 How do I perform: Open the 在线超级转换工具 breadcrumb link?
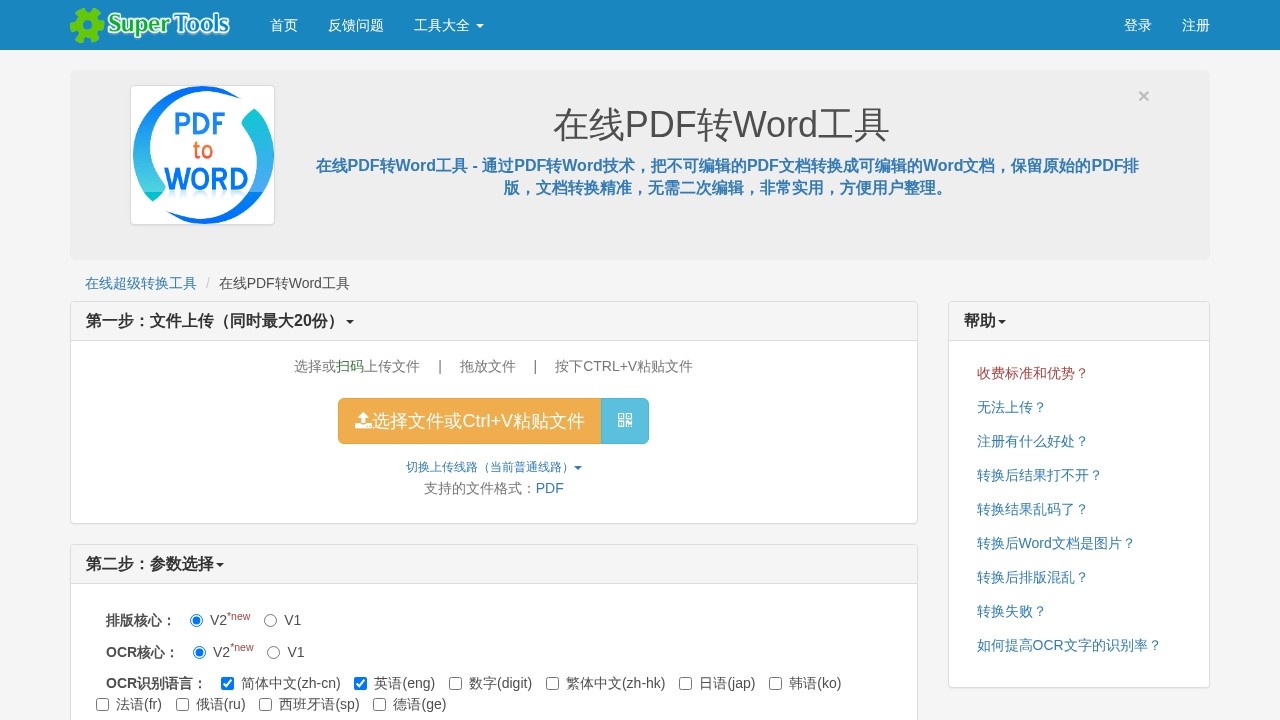[141, 283]
